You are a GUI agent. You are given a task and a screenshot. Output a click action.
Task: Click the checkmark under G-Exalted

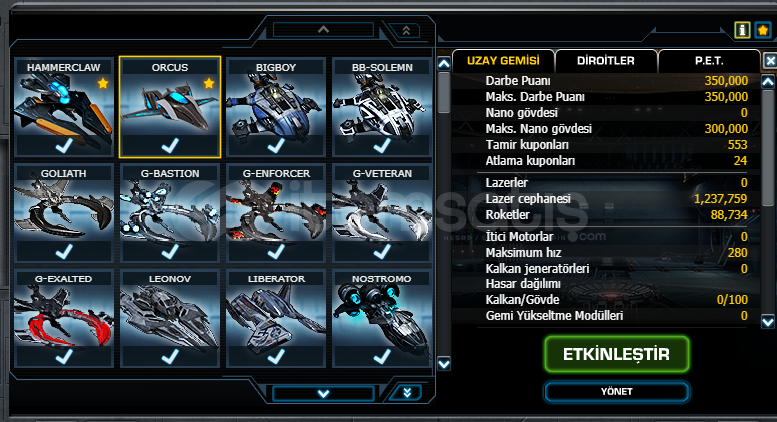pos(64,357)
